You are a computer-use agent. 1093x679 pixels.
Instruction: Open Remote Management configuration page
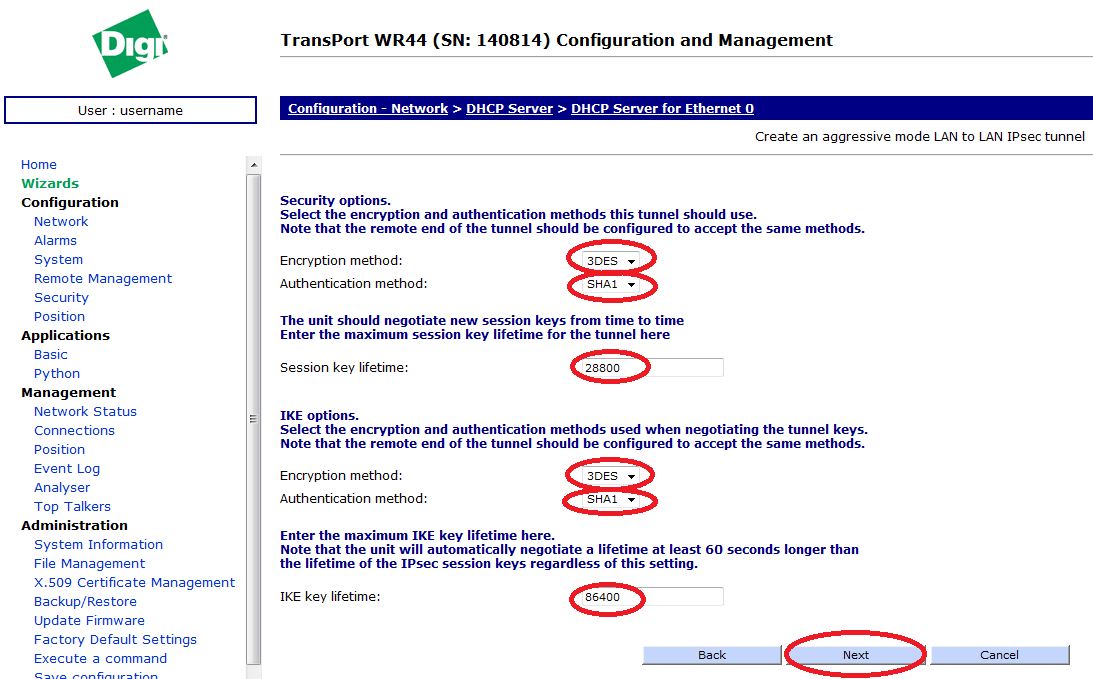point(103,279)
